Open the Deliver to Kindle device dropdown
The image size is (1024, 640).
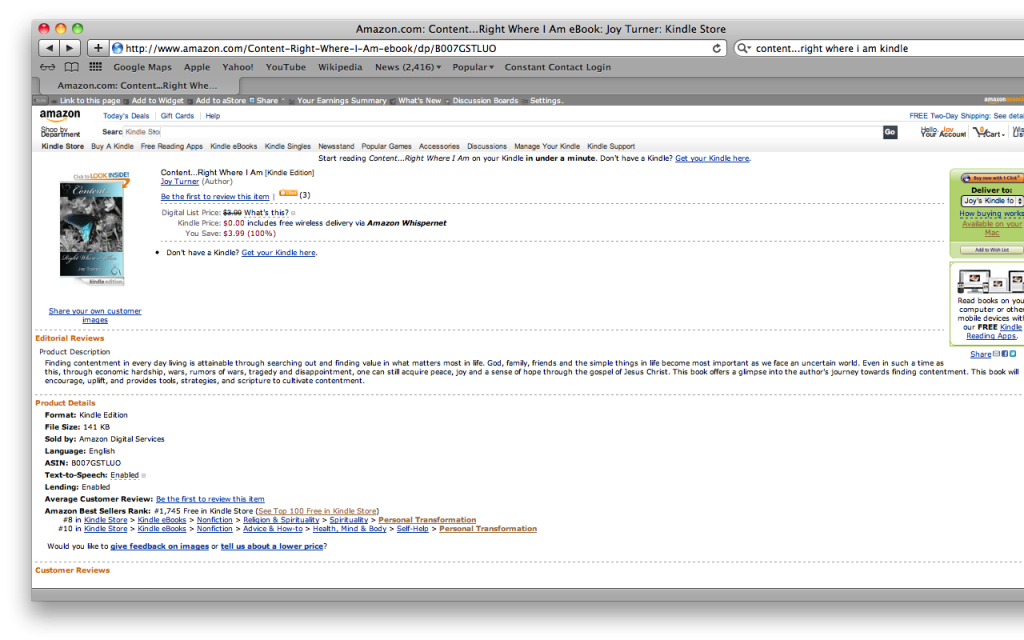click(992, 201)
